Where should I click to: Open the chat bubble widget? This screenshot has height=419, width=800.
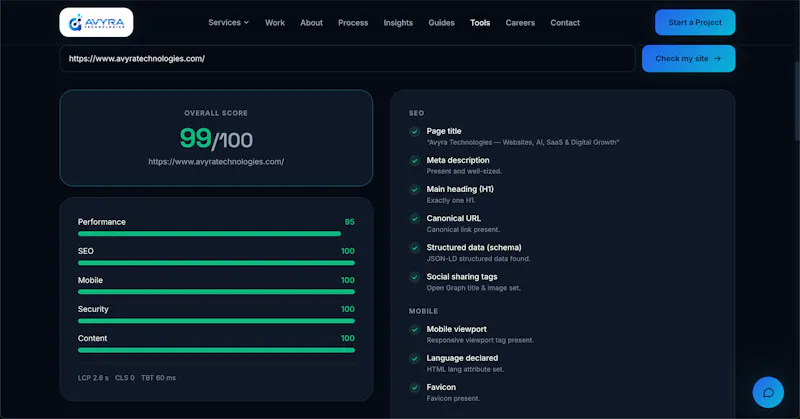pyautogui.click(x=768, y=392)
